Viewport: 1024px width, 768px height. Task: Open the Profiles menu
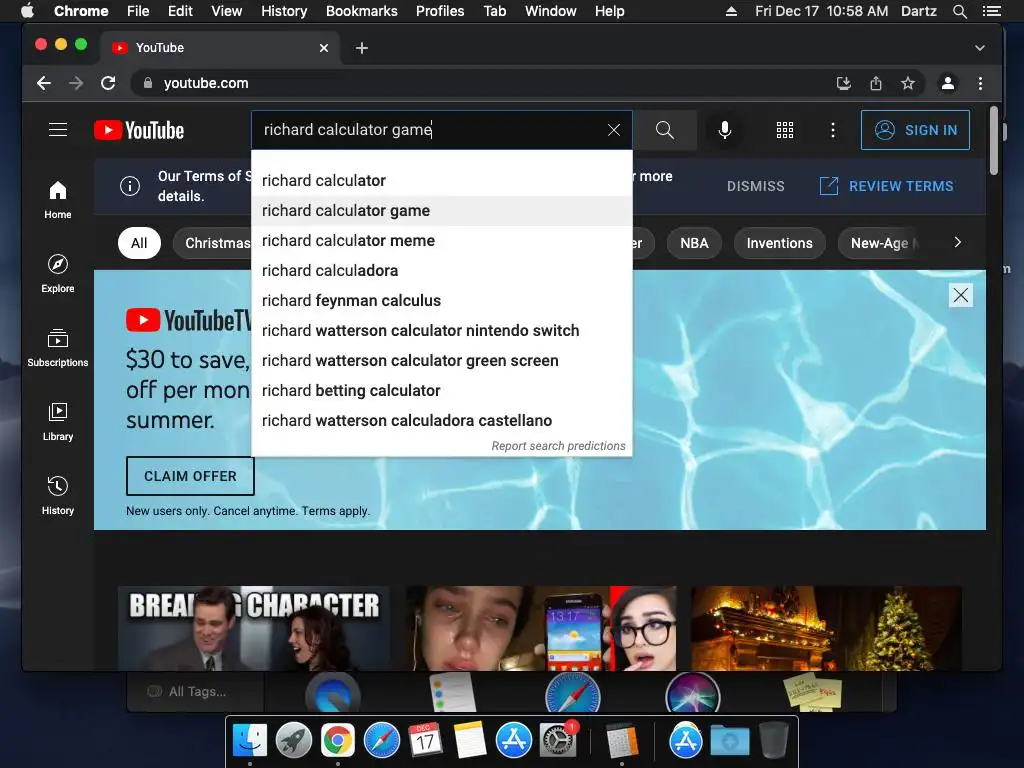[x=440, y=11]
